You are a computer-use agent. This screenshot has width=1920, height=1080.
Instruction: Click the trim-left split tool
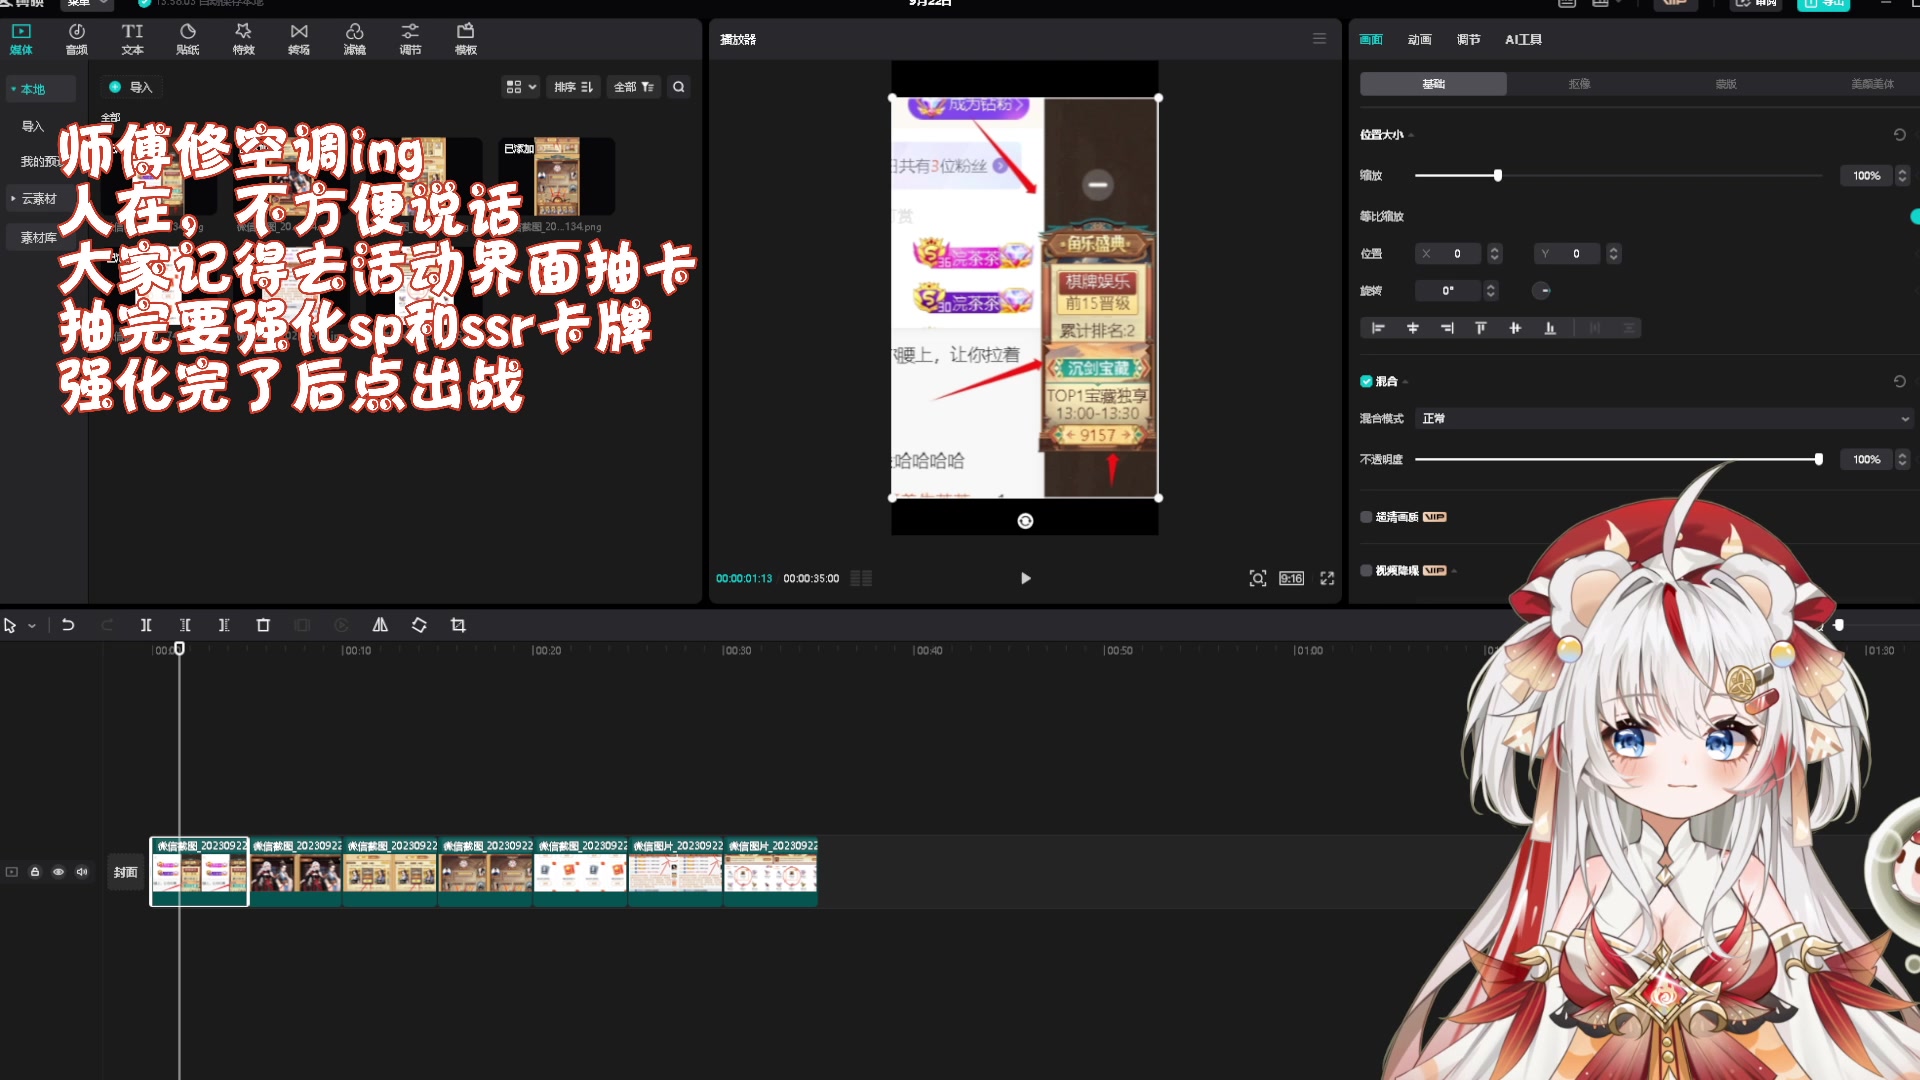(x=185, y=625)
